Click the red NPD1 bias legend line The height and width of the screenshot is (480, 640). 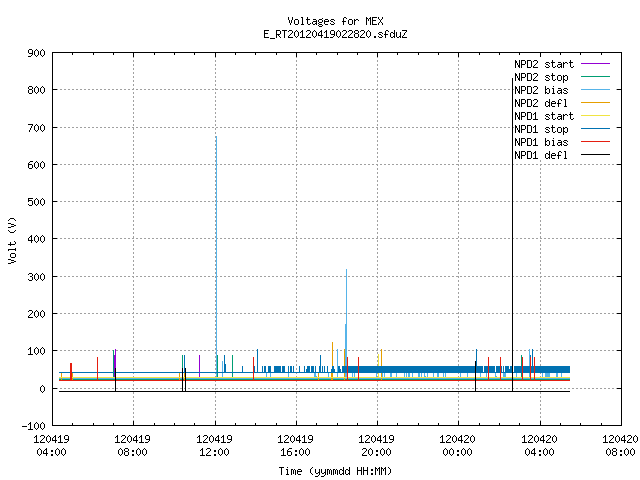pyautogui.click(x=596, y=142)
